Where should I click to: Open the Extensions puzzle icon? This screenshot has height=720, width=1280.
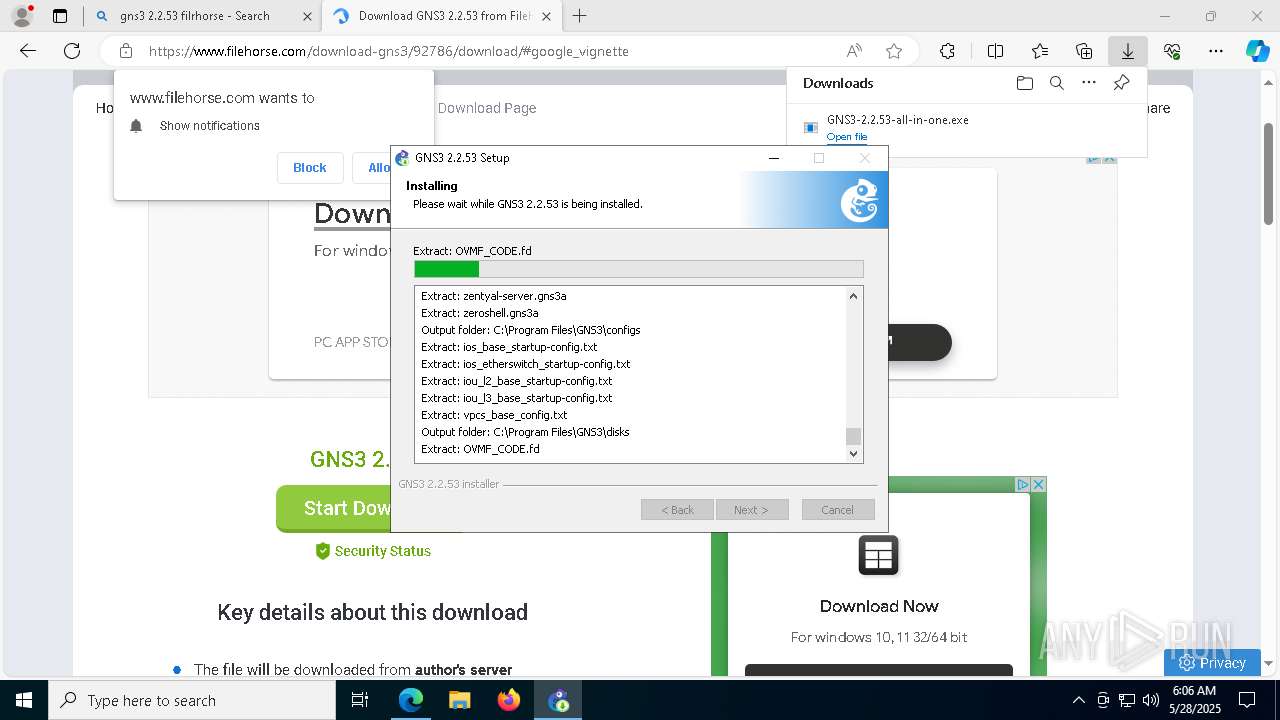click(x=947, y=51)
